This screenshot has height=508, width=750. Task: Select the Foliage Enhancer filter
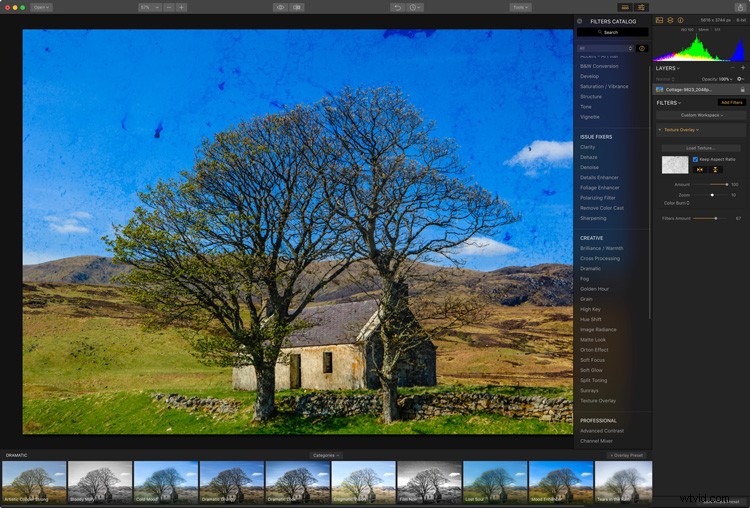click(x=599, y=188)
